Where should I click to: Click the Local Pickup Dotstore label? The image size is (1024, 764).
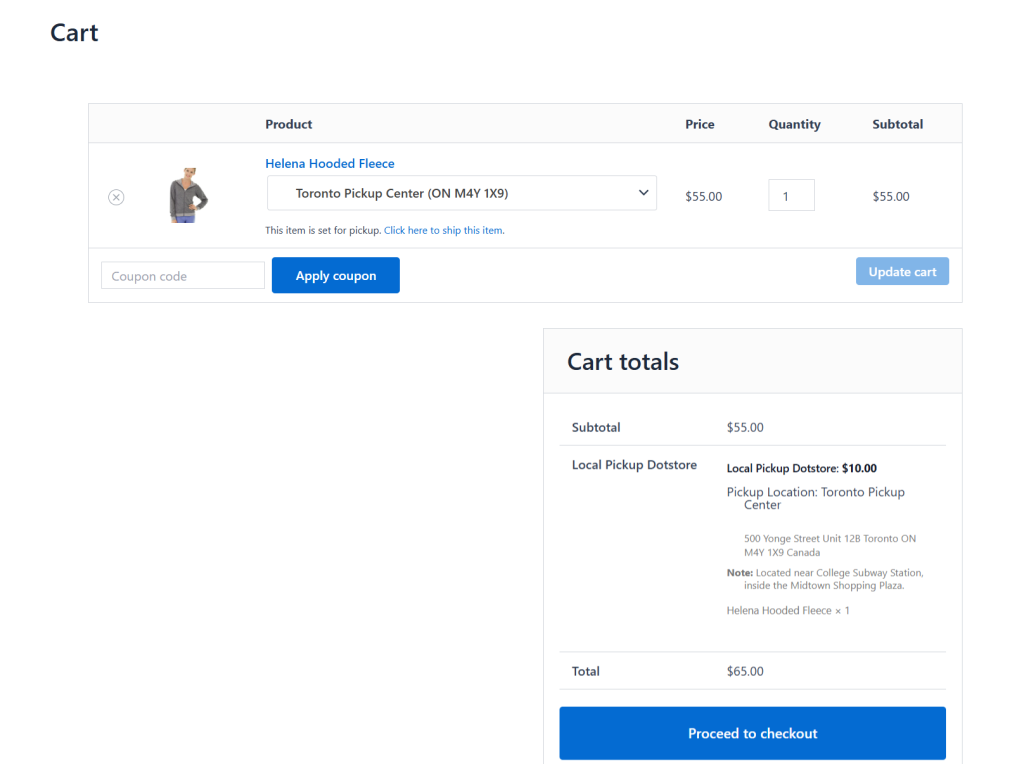coord(635,465)
